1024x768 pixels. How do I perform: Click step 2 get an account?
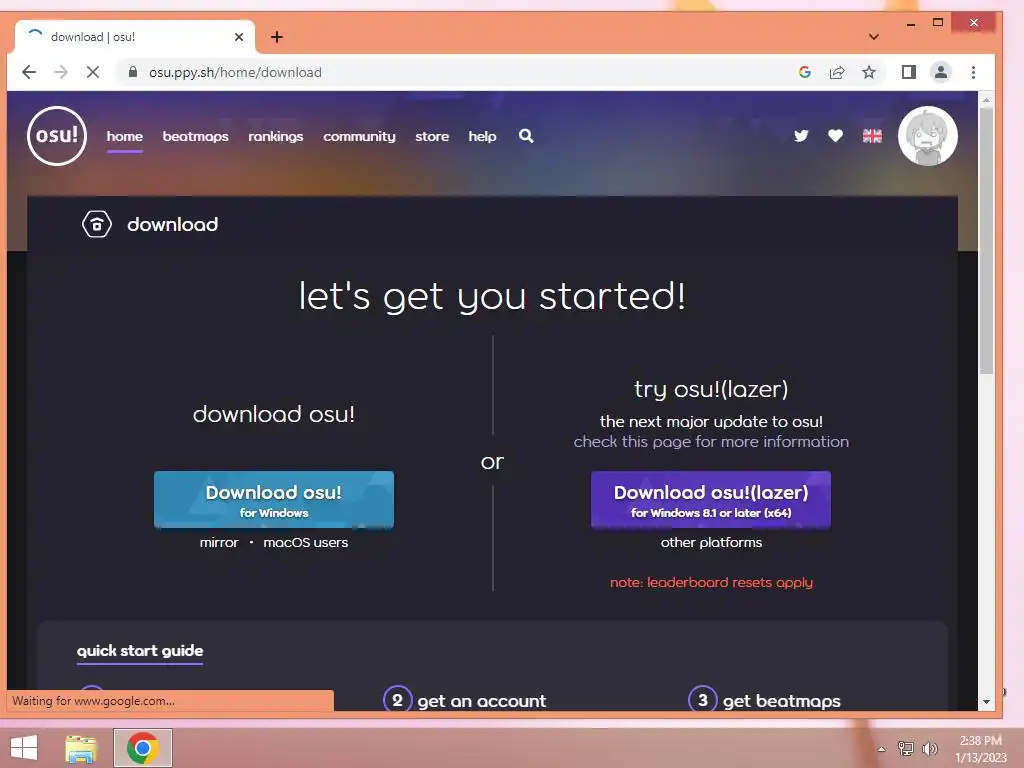tap(465, 700)
